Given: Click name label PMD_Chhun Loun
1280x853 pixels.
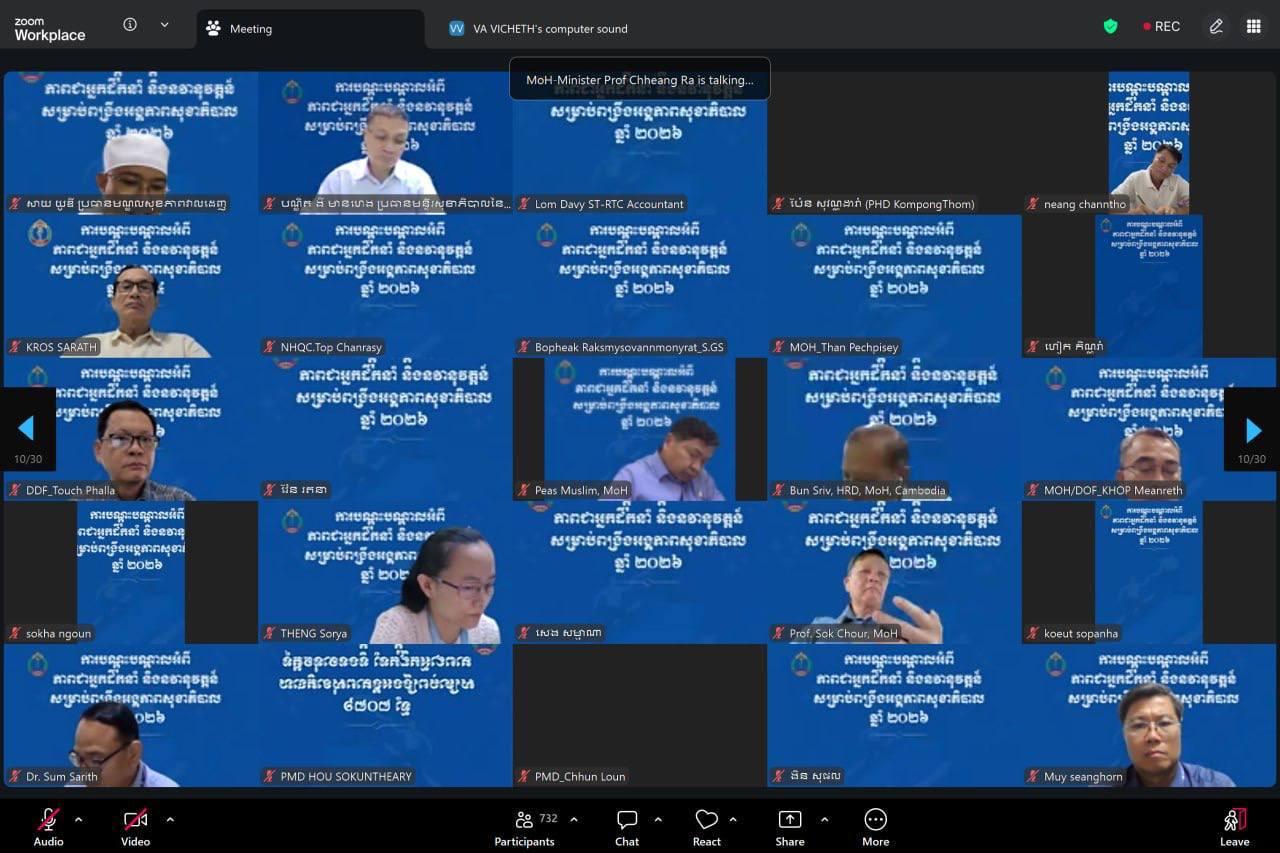Looking at the screenshot, I should [x=580, y=776].
